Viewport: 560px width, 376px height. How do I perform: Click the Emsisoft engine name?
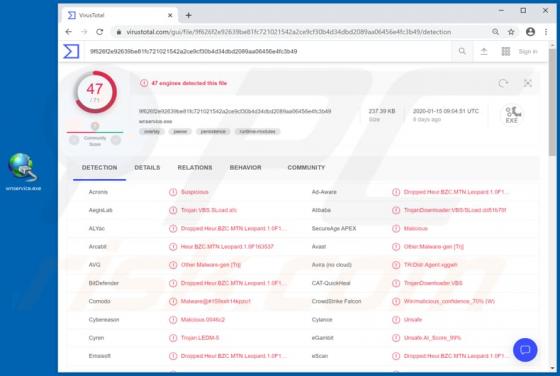[x=100, y=356]
